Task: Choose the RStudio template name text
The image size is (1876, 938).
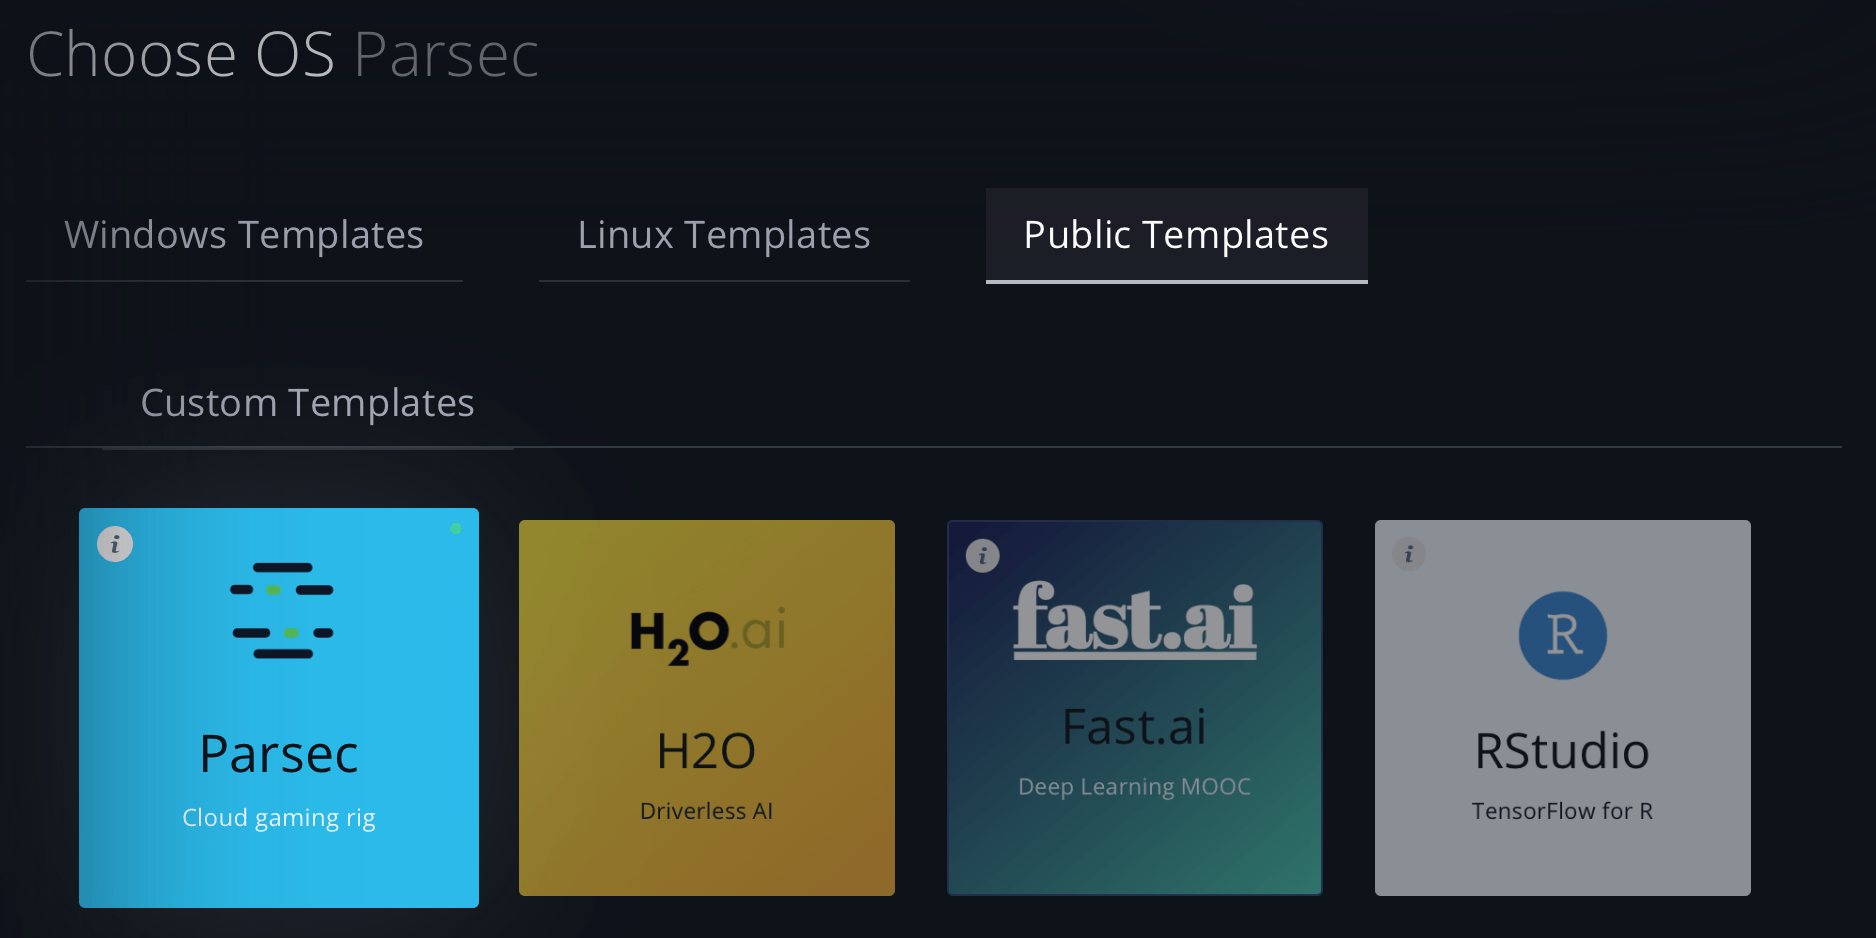Action: [1563, 751]
